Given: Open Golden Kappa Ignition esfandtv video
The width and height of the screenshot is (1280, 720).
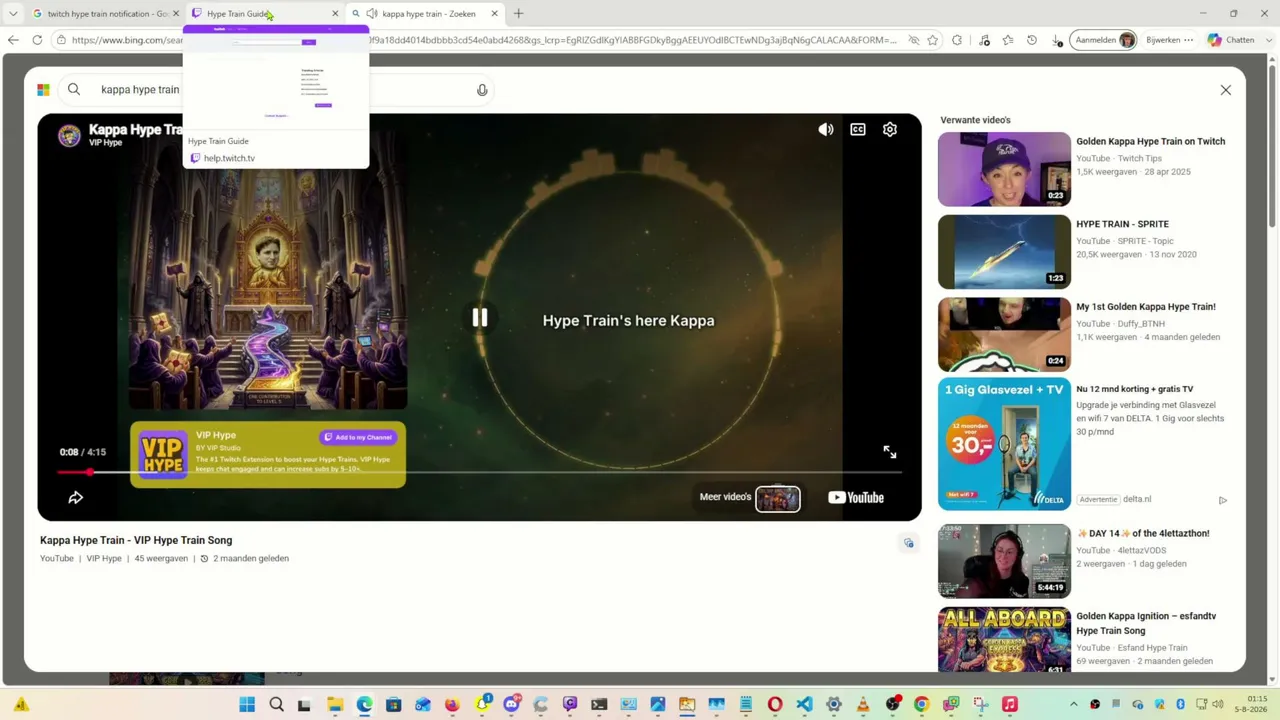Looking at the screenshot, I should click(1146, 623).
